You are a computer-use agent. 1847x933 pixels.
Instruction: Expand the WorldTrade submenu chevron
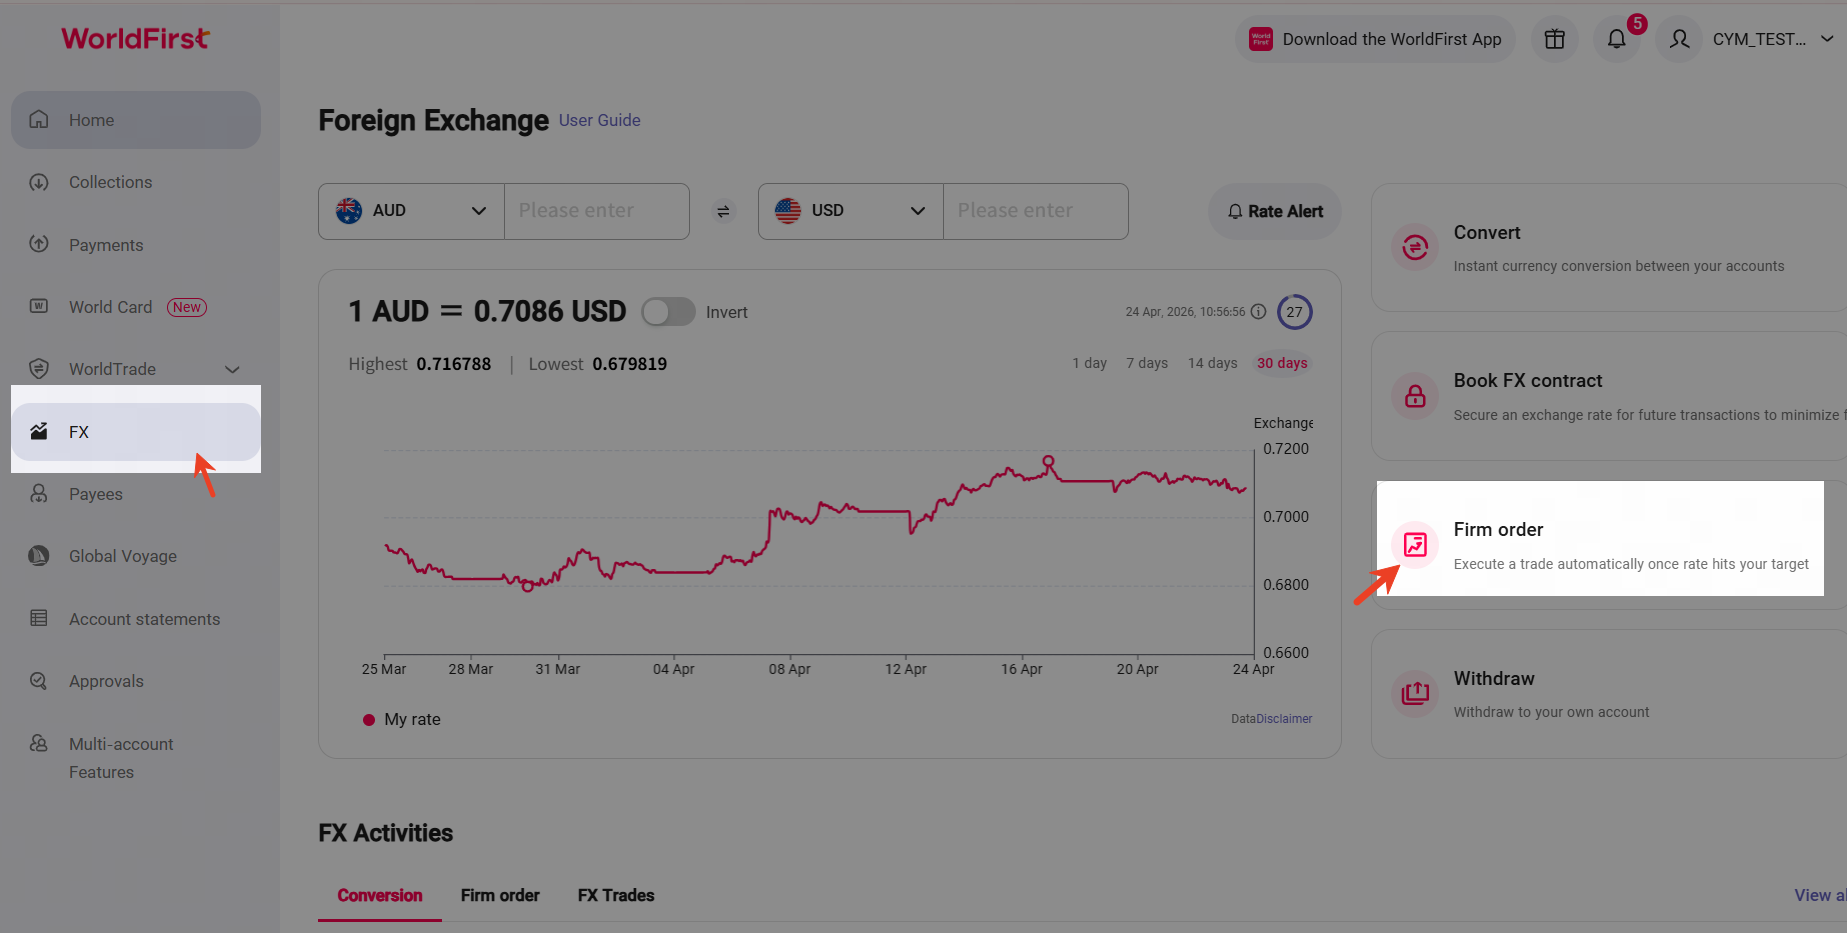click(233, 369)
